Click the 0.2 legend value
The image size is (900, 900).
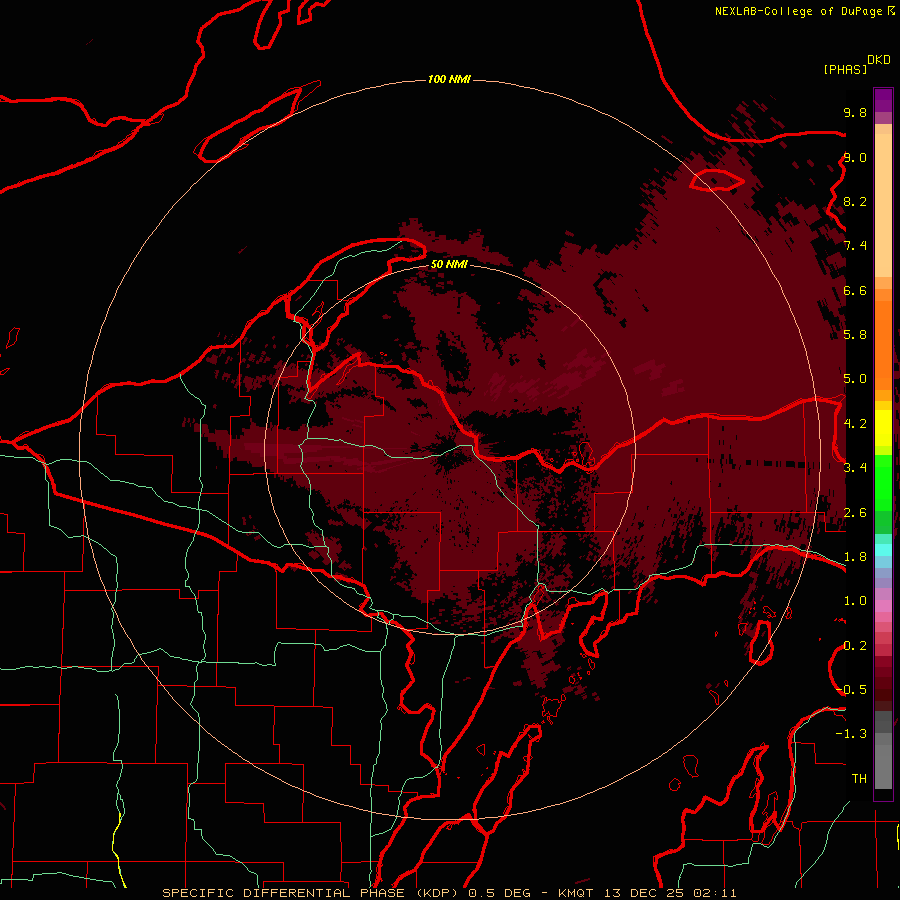(x=855, y=646)
